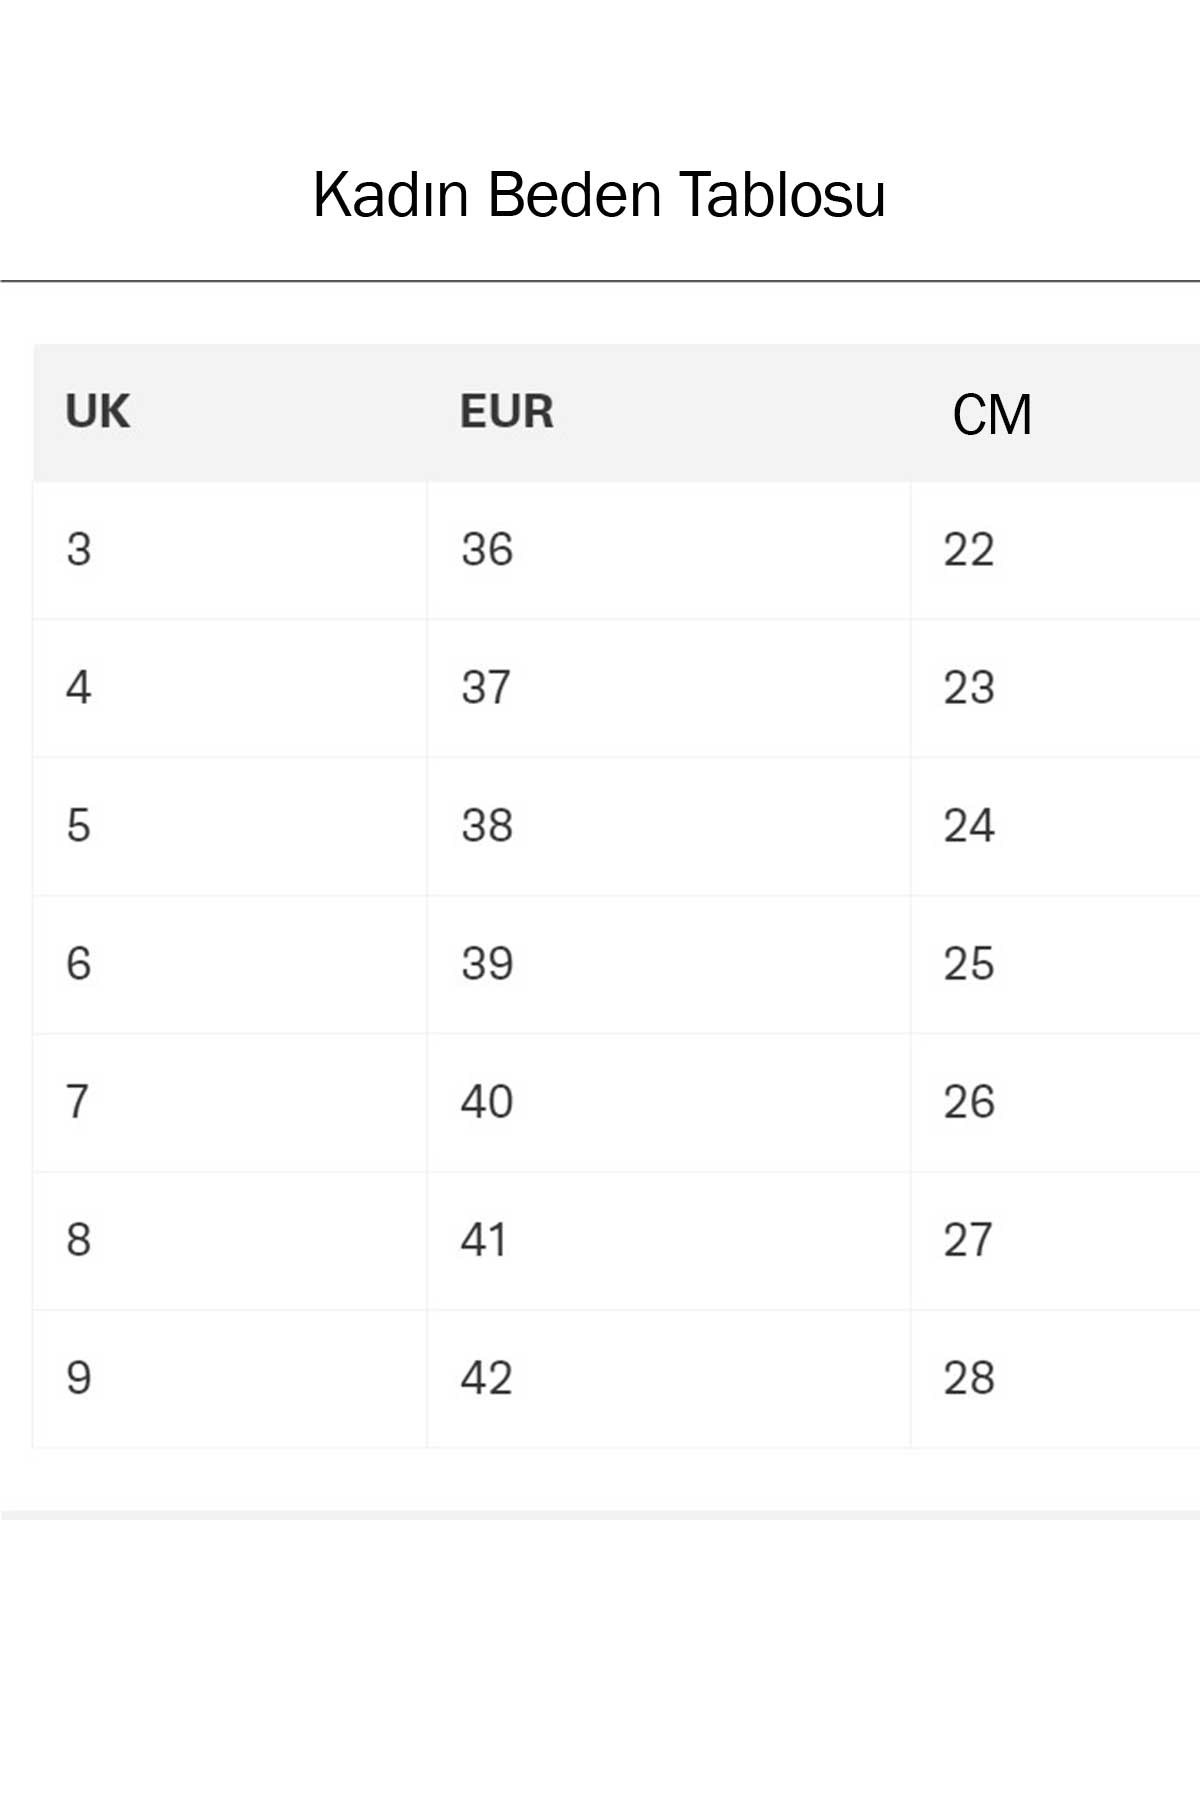The width and height of the screenshot is (1200, 1800).
Task: Click UK size 9 cell
Action: 79,1377
